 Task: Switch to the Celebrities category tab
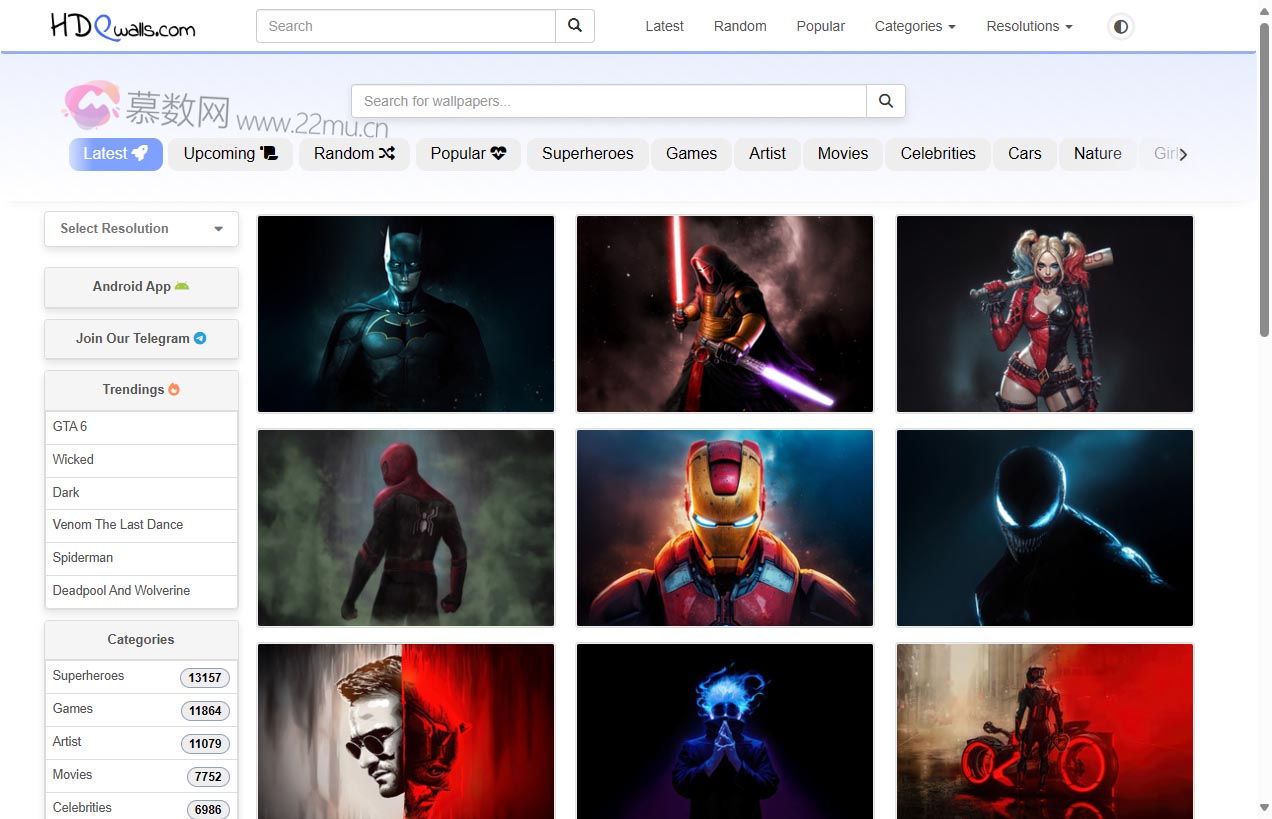click(937, 154)
